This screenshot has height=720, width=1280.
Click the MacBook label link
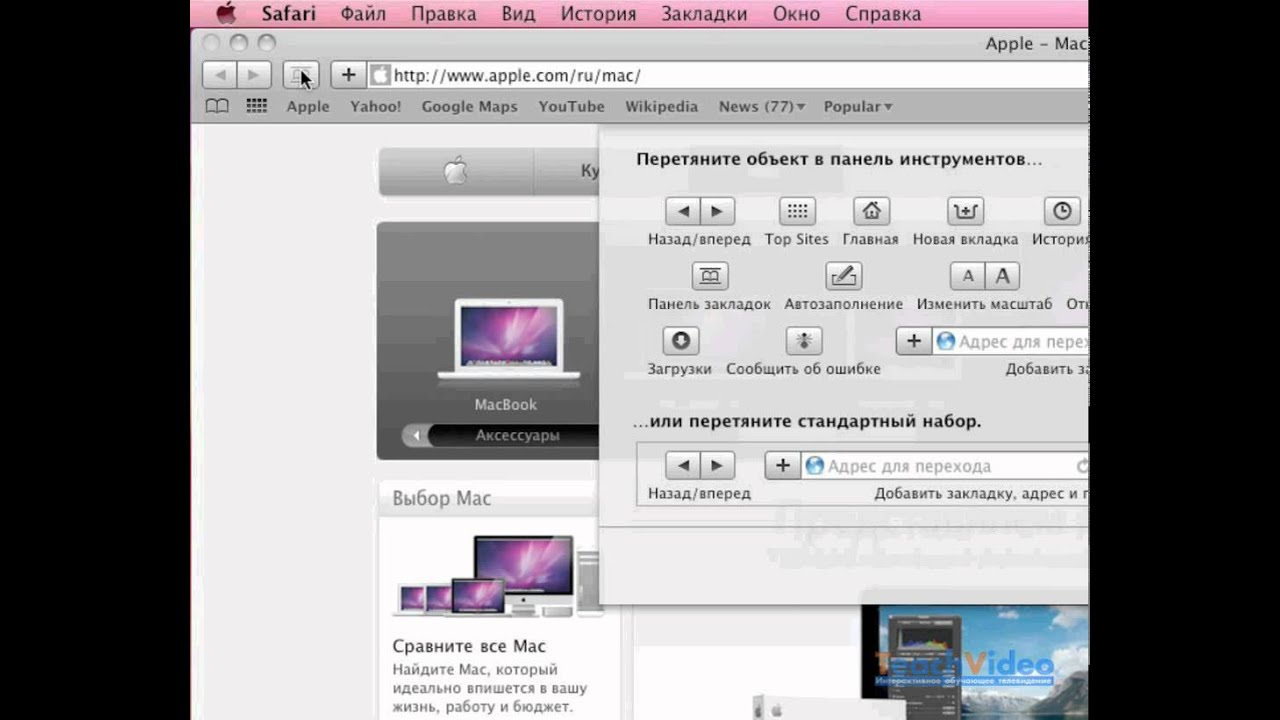(506, 404)
